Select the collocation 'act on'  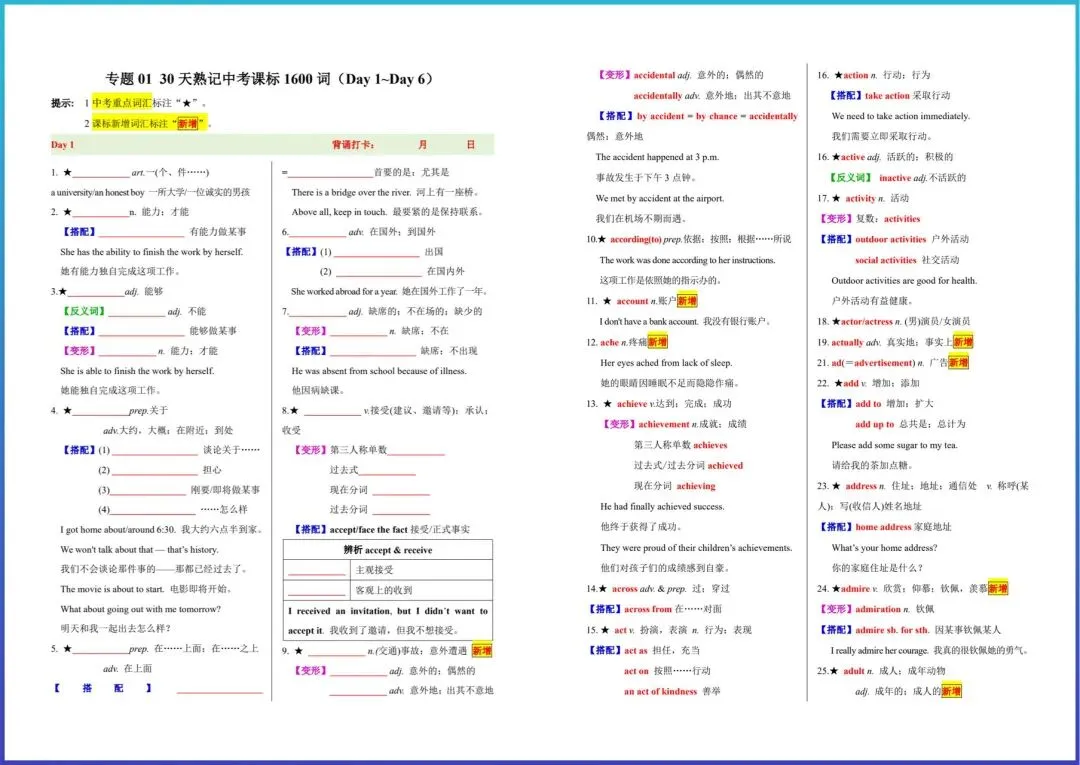pos(636,671)
